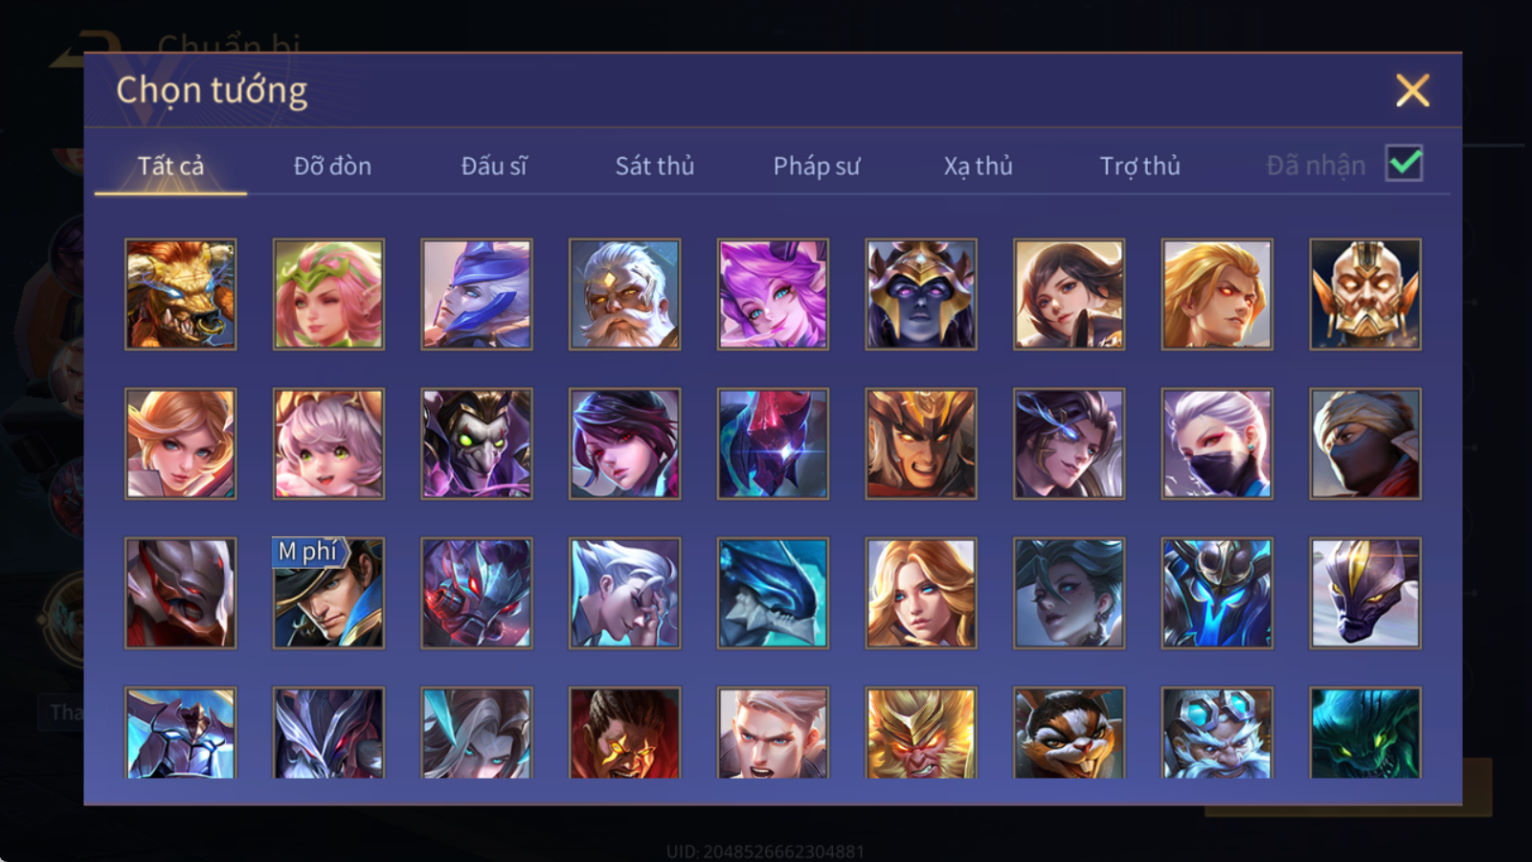Choose the golden monkey king hero
The image size is (1532, 862).
921,733
